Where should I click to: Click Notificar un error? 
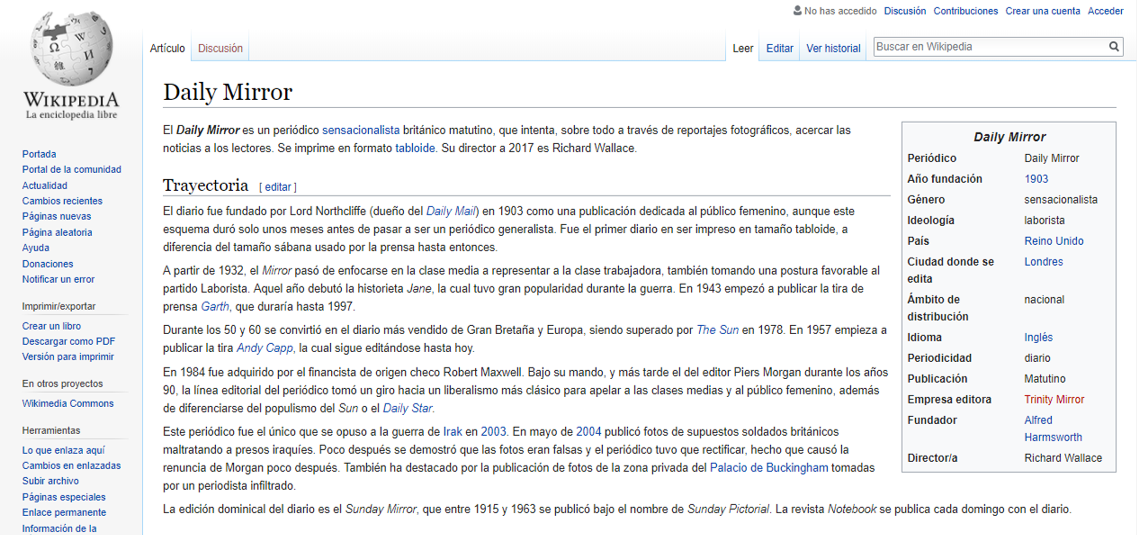[59, 279]
